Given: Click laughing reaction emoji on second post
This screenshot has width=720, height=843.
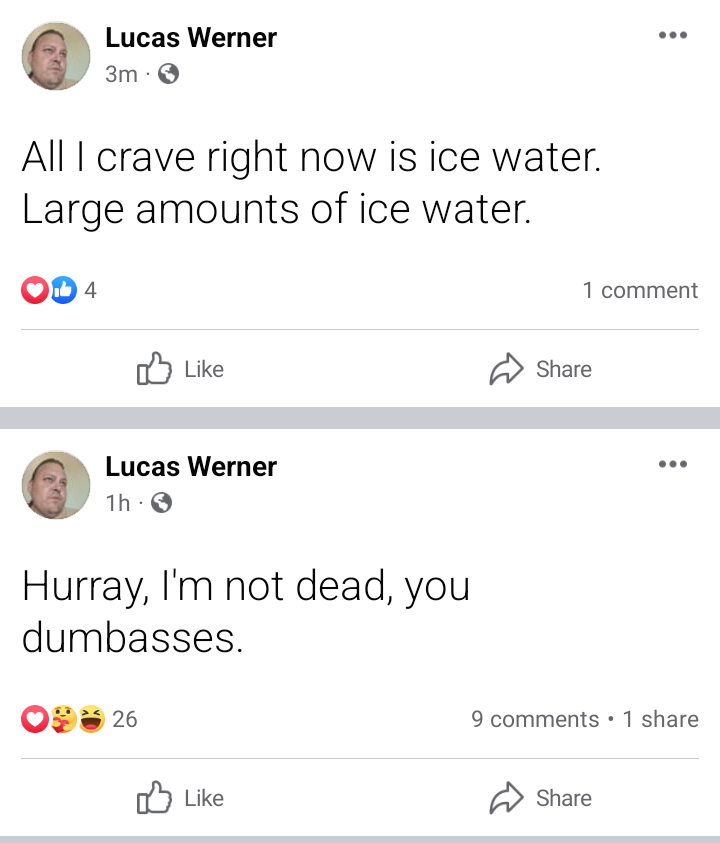Looking at the screenshot, I should pyautogui.click(x=92, y=719).
